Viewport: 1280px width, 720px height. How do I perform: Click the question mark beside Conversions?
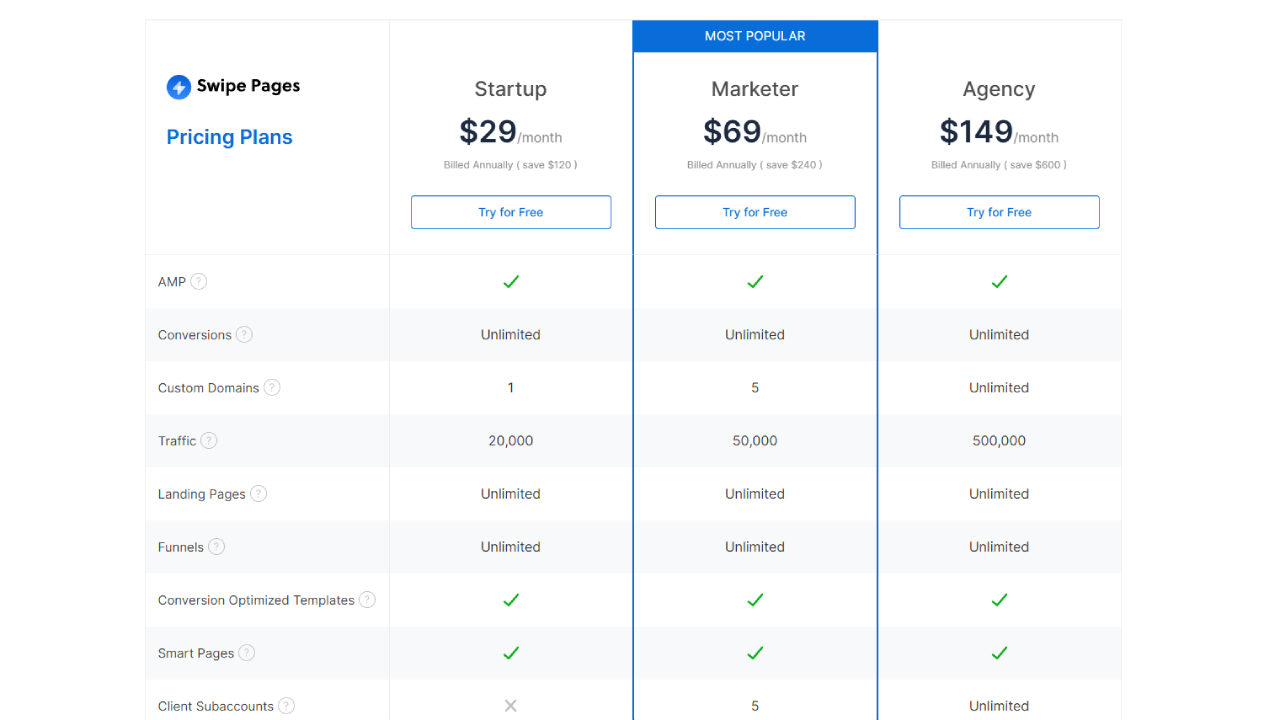(244, 335)
